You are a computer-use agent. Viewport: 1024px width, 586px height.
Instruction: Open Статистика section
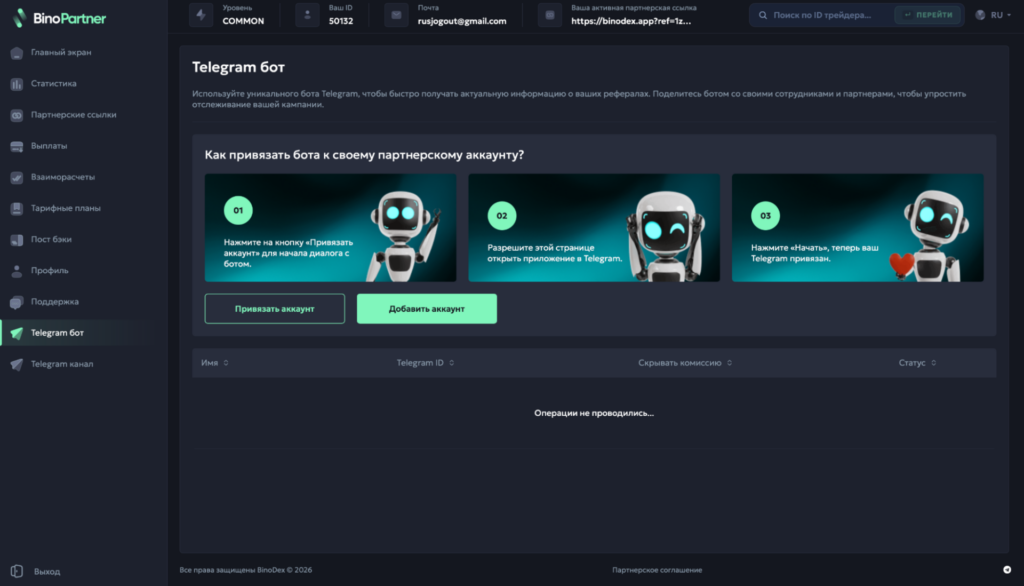pos(54,84)
